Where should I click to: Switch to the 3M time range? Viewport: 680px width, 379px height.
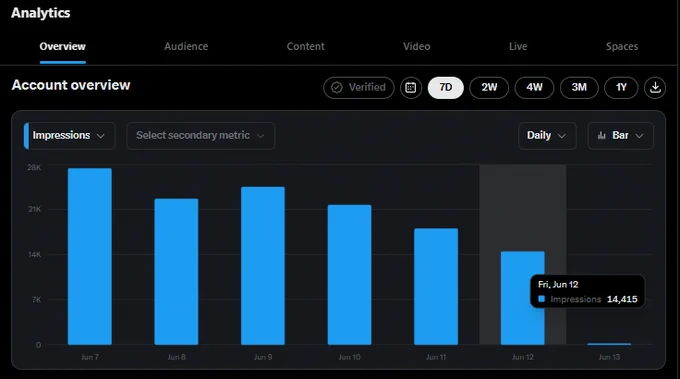579,88
